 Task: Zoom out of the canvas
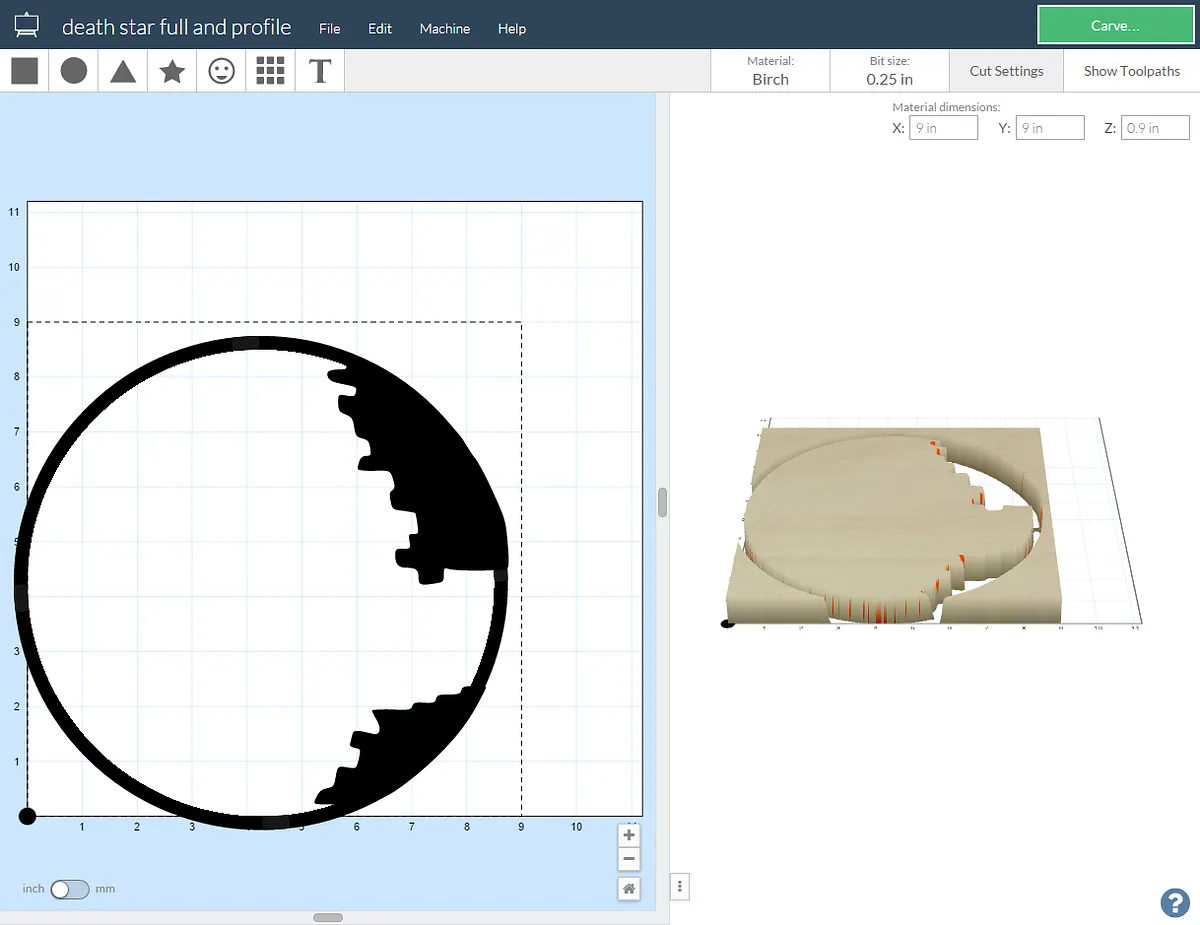point(628,859)
